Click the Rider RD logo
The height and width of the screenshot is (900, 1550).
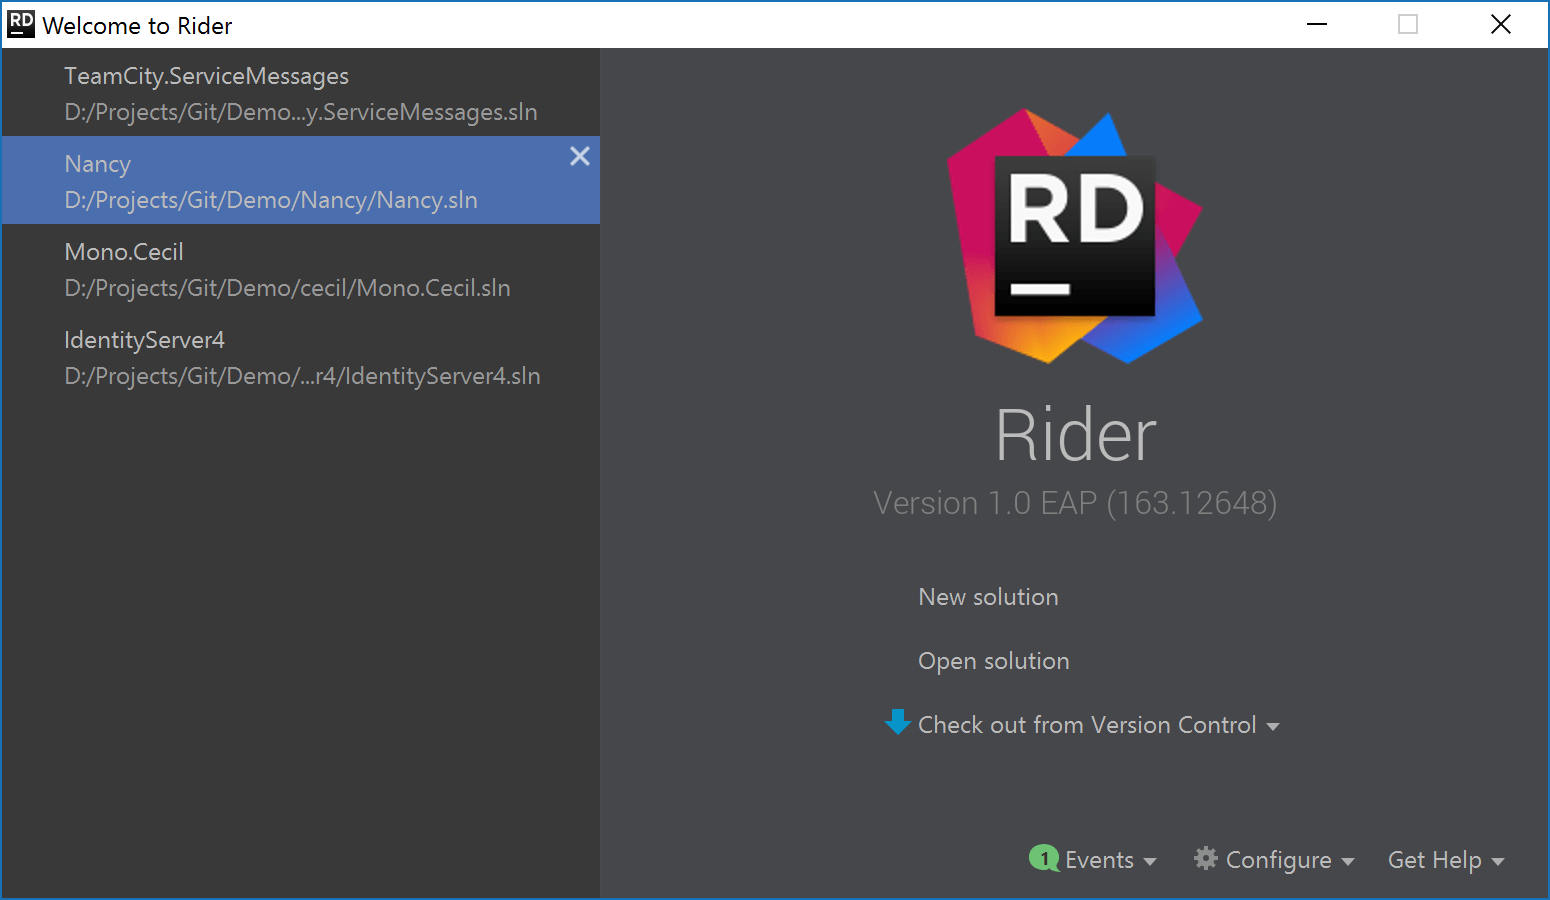click(x=1075, y=236)
